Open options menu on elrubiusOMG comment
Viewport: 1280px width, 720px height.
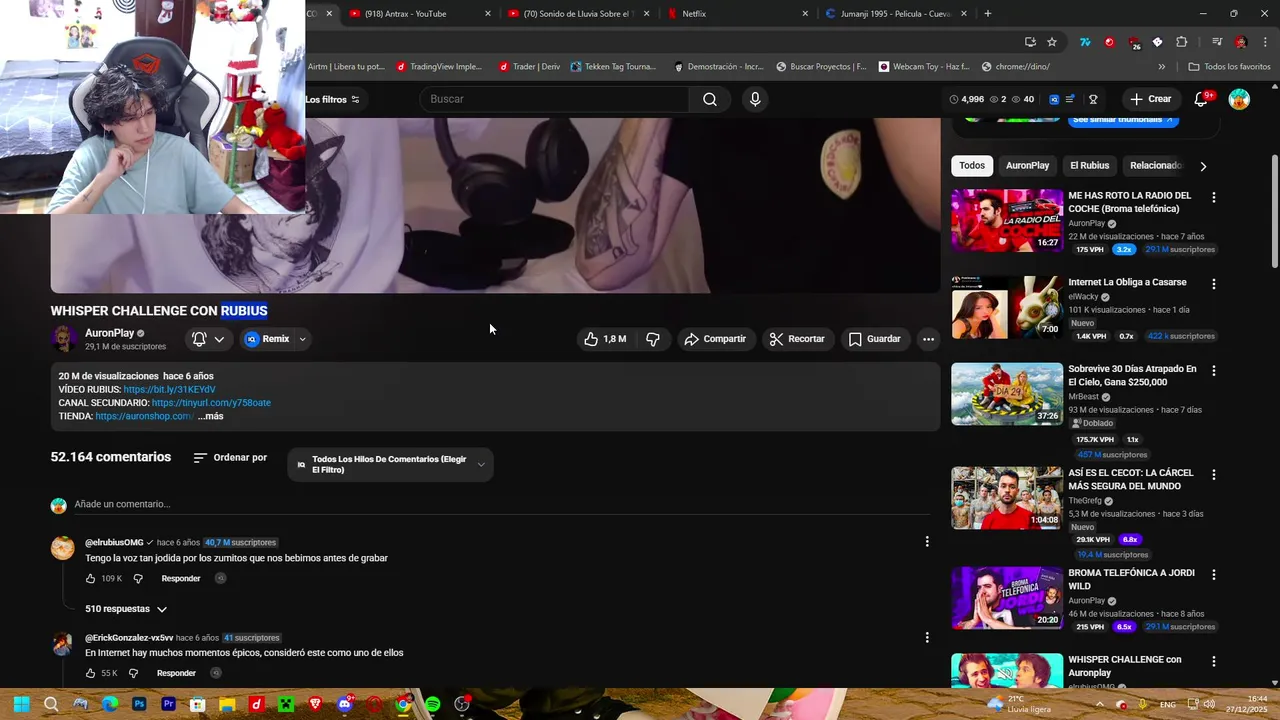pos(927,542)
